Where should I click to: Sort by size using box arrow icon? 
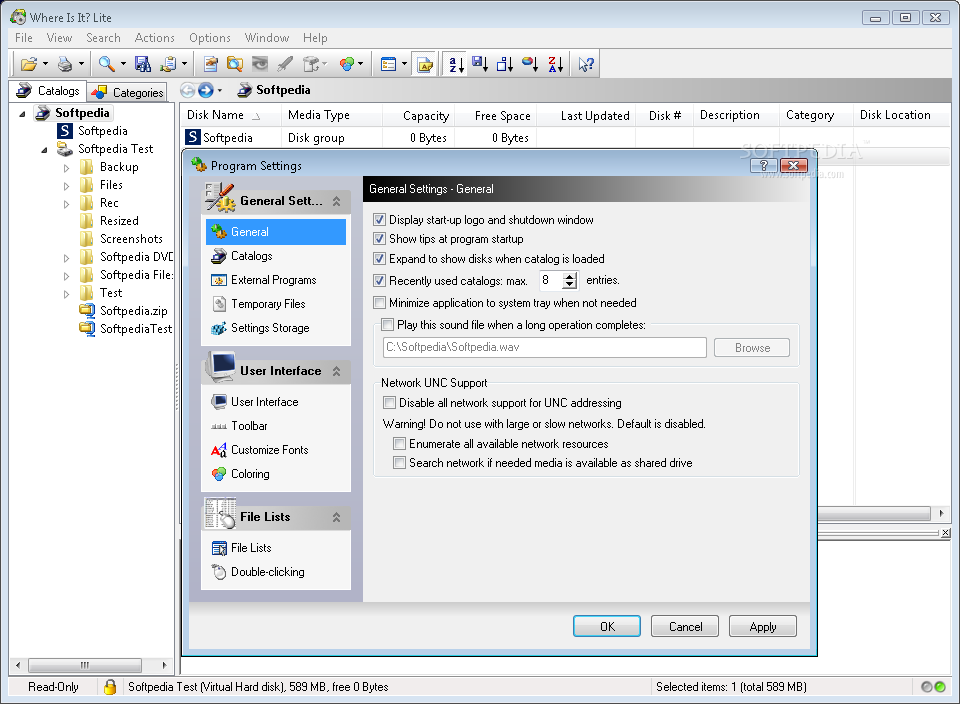point(505,64)
